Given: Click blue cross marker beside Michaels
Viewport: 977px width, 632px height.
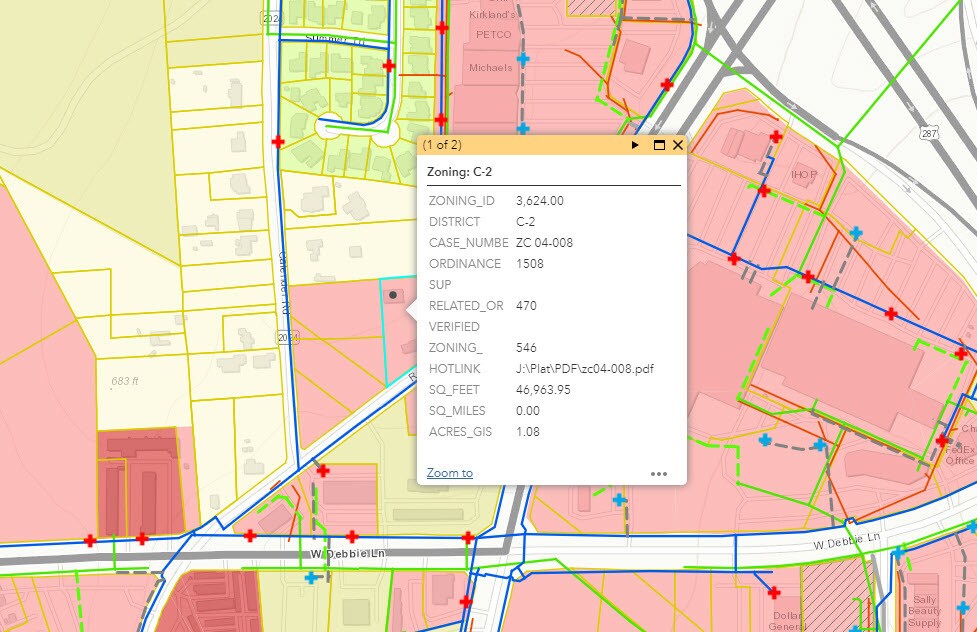Looking at the screenshot, I should click(x=522, y=60).
